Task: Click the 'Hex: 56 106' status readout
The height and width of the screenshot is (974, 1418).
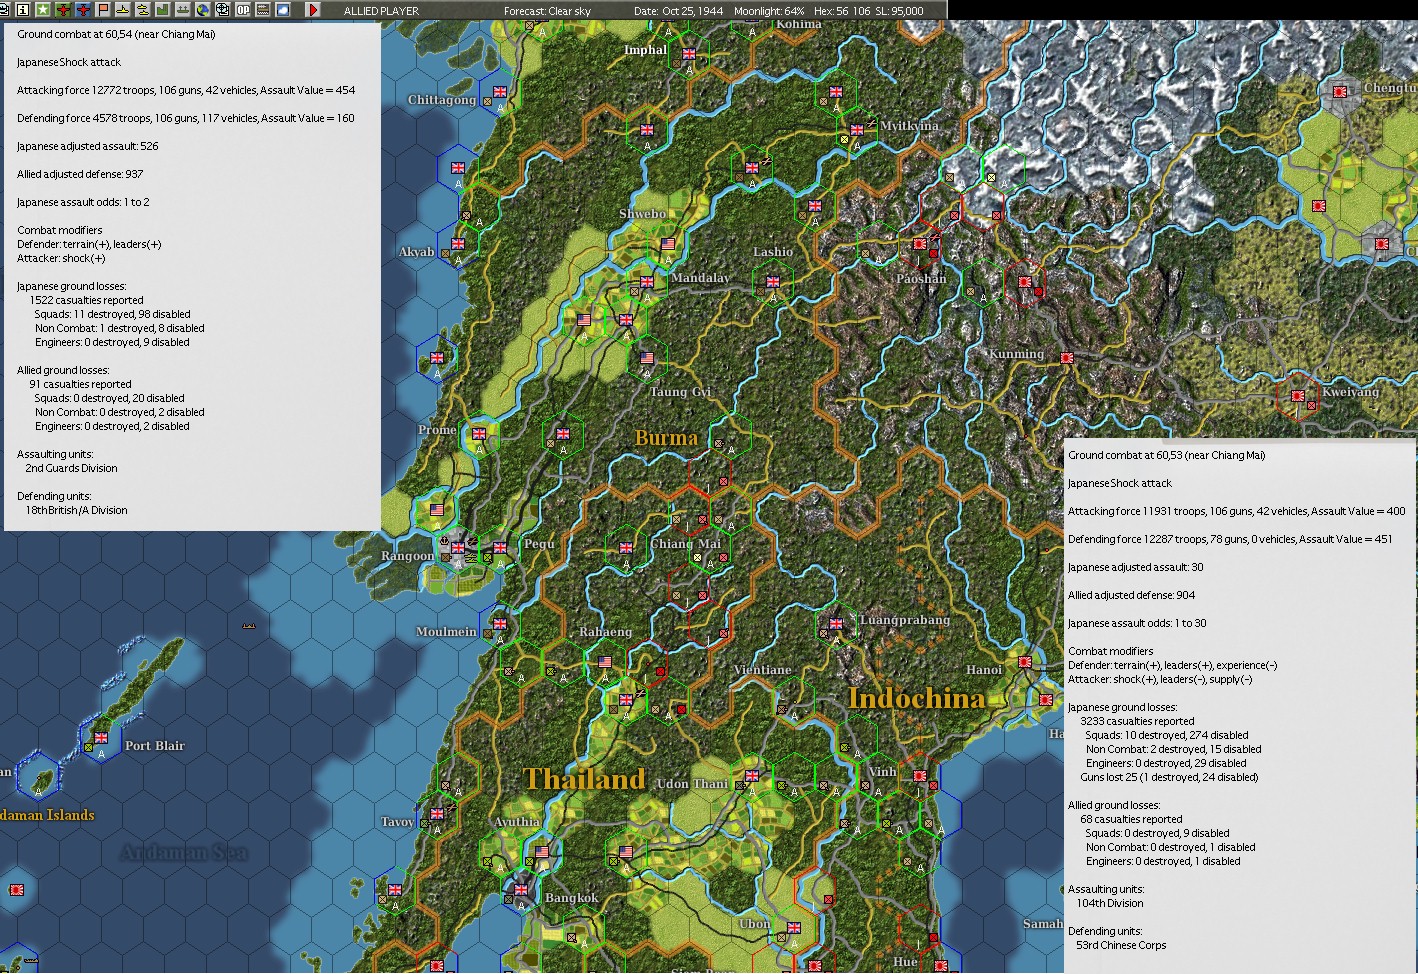Action: pyautogui.click(x=842, y=11)
